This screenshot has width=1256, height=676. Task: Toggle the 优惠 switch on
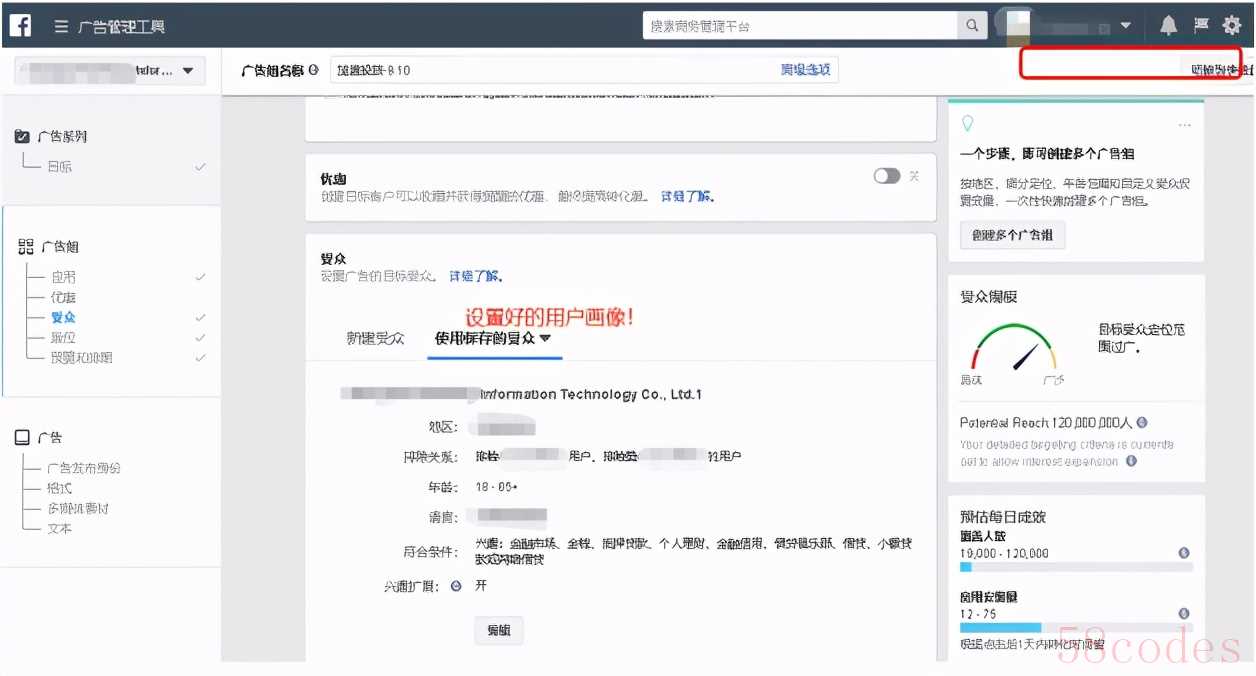886,176
